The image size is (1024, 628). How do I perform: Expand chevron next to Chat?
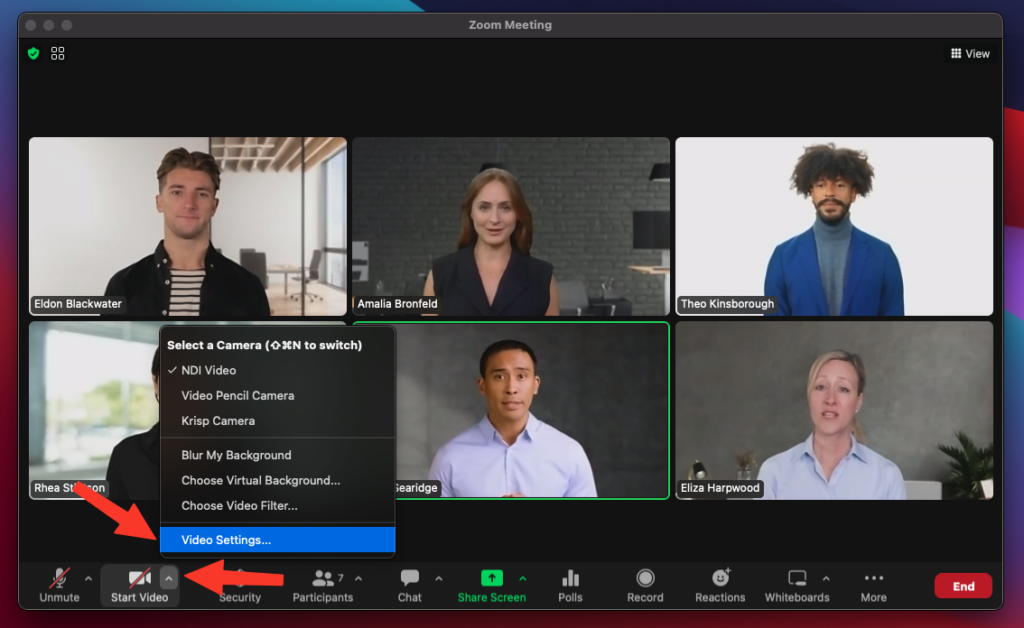click(x=438, y=578)
